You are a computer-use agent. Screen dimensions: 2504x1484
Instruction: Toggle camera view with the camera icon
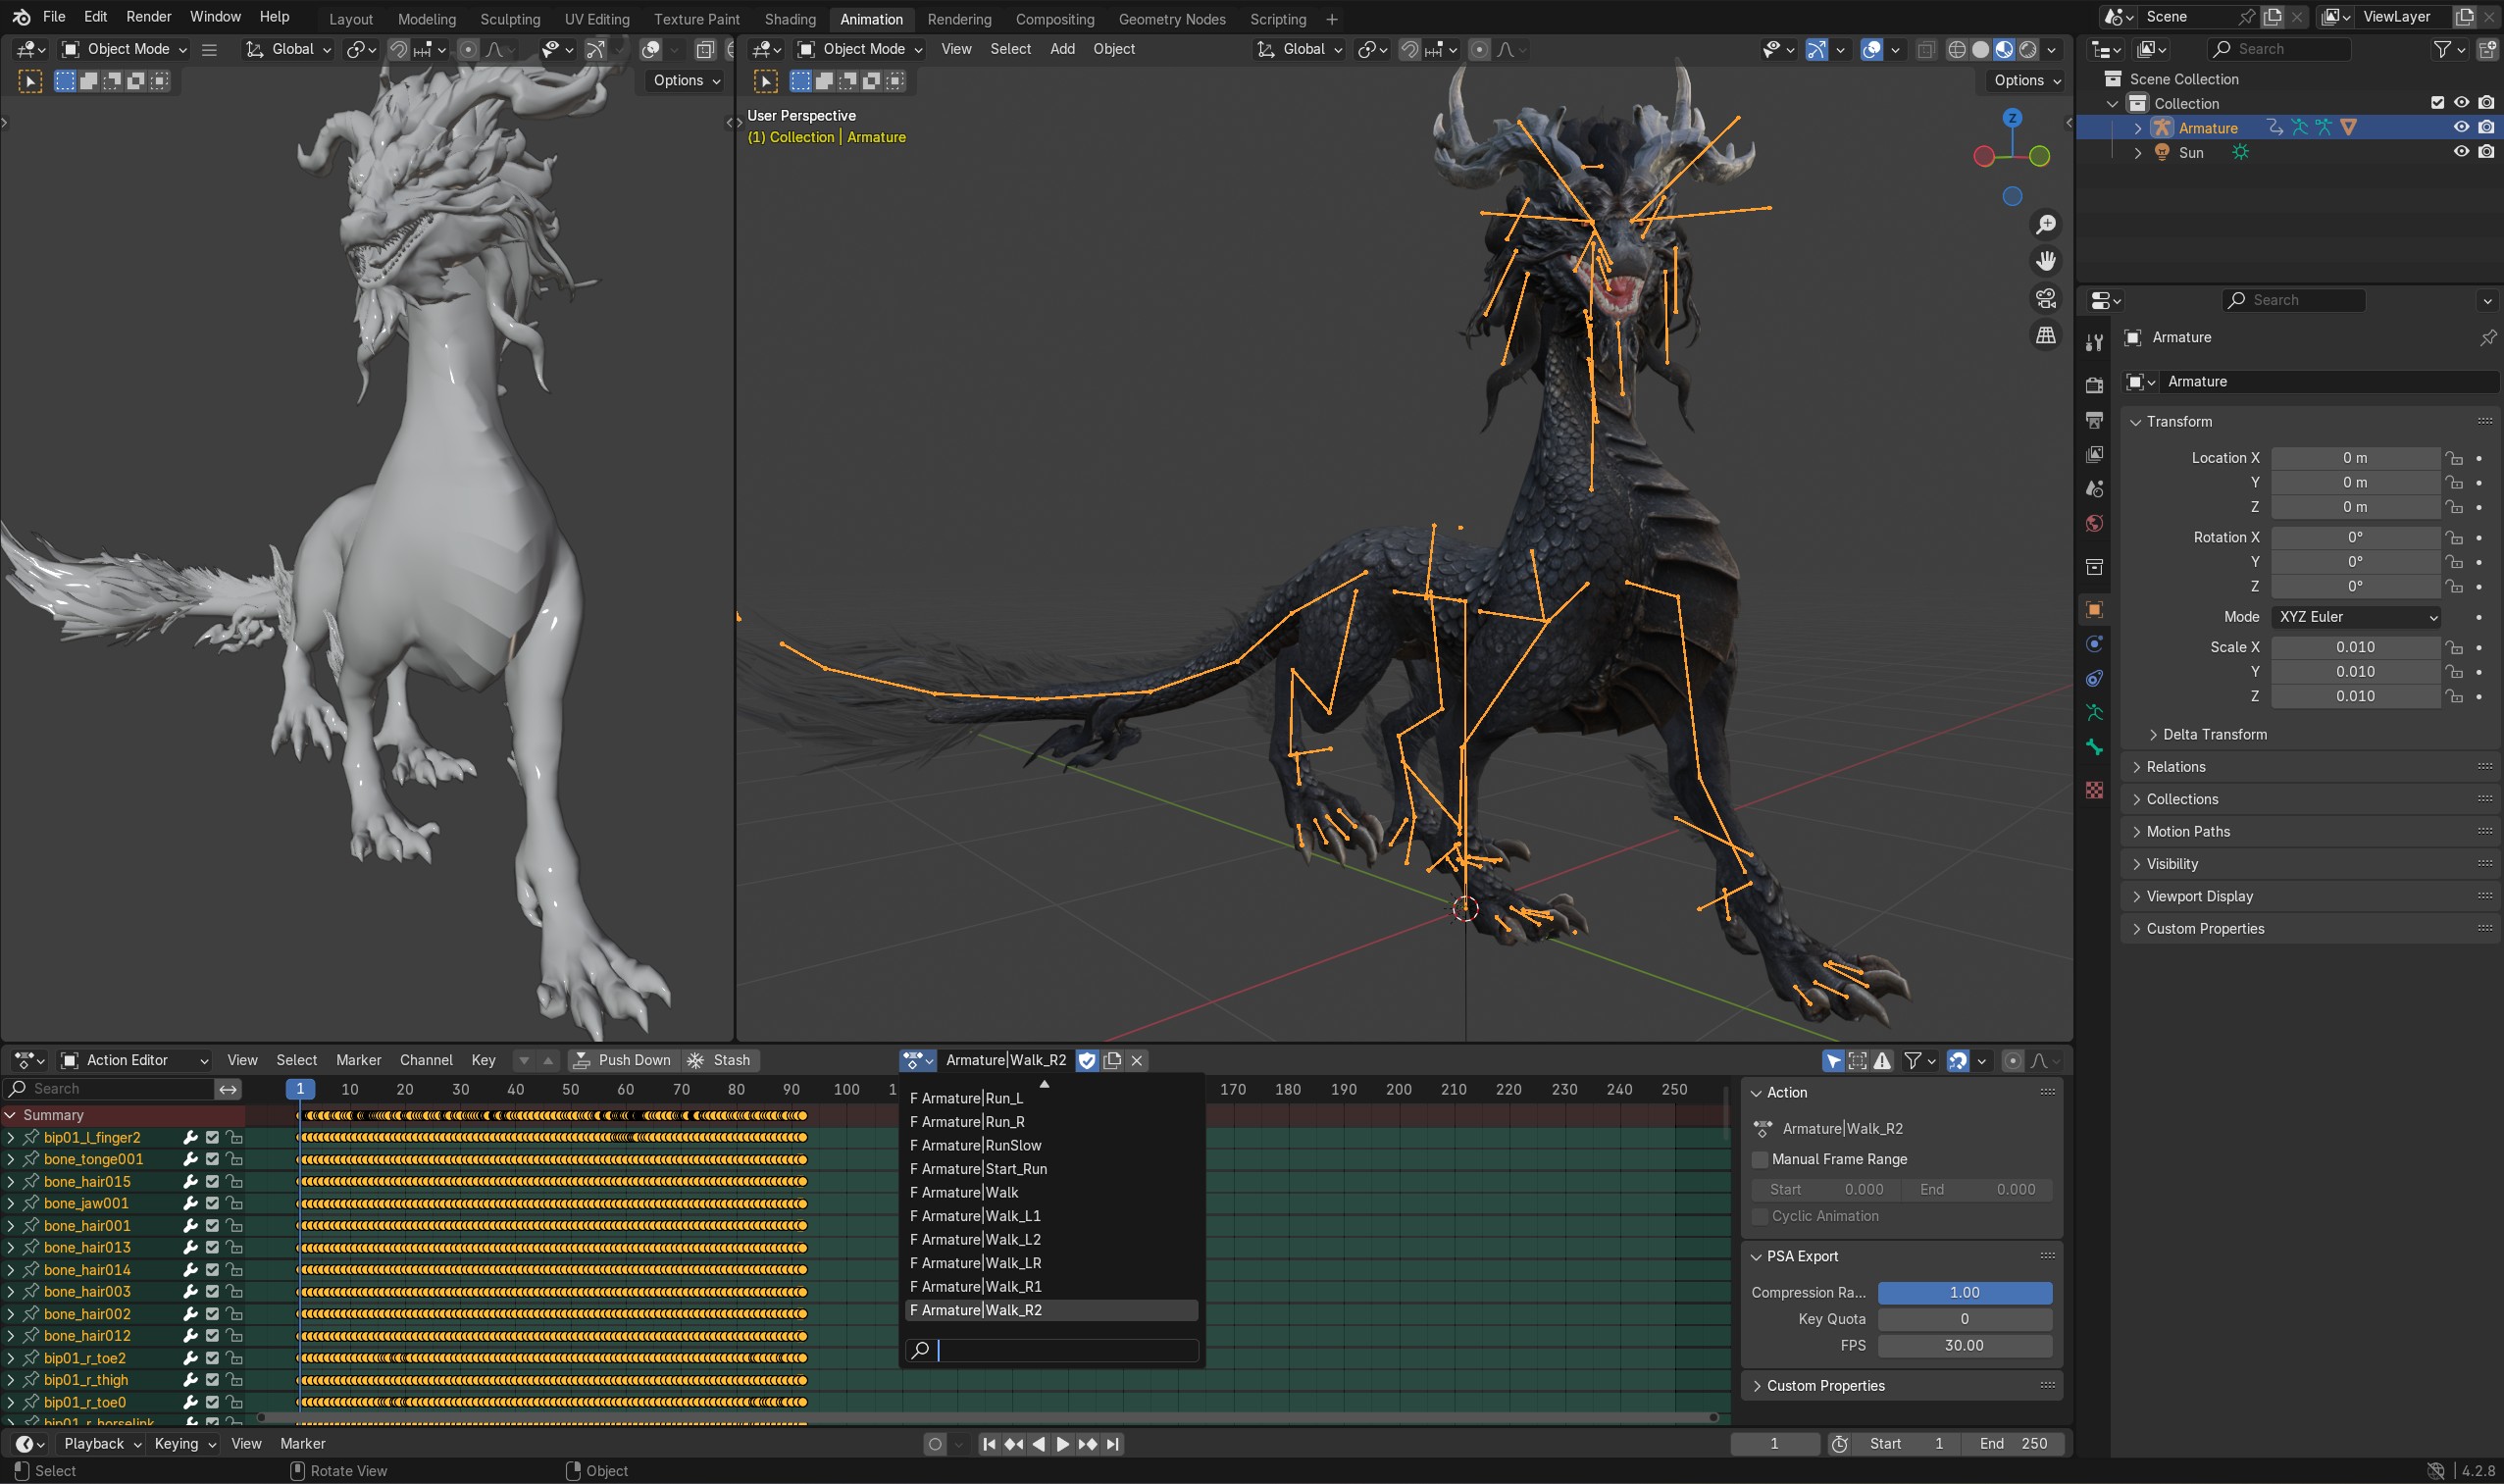click(2046, 298)
